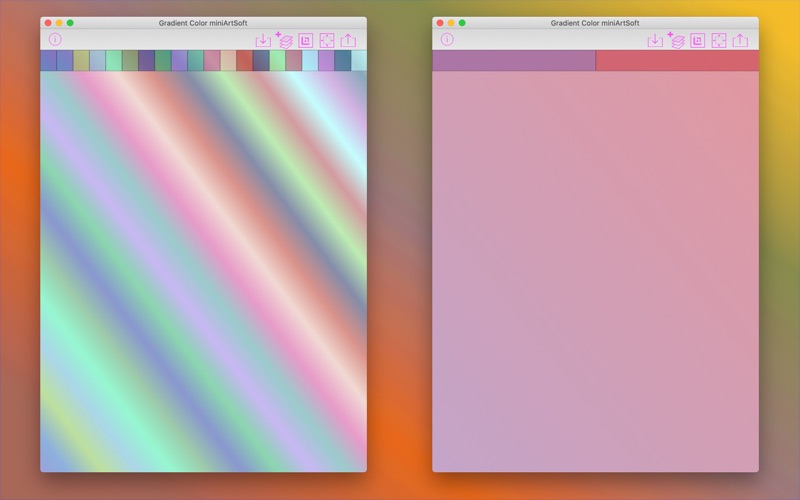The width and height of the screenshot is (800, 500).
Task: Select the nested squares icon in the right window
Action: (x=698, y=40)
